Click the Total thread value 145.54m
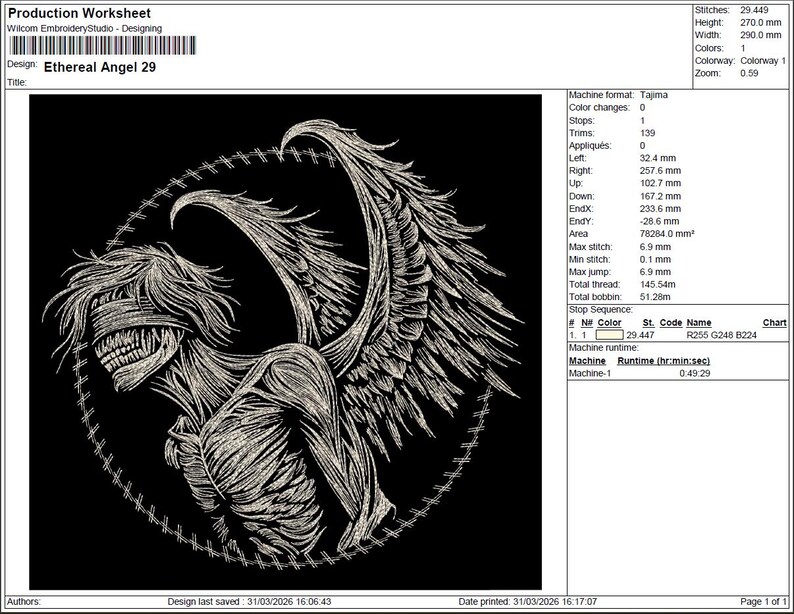The width and height of the screenshot is (794, 614). [x=657, y=284]
